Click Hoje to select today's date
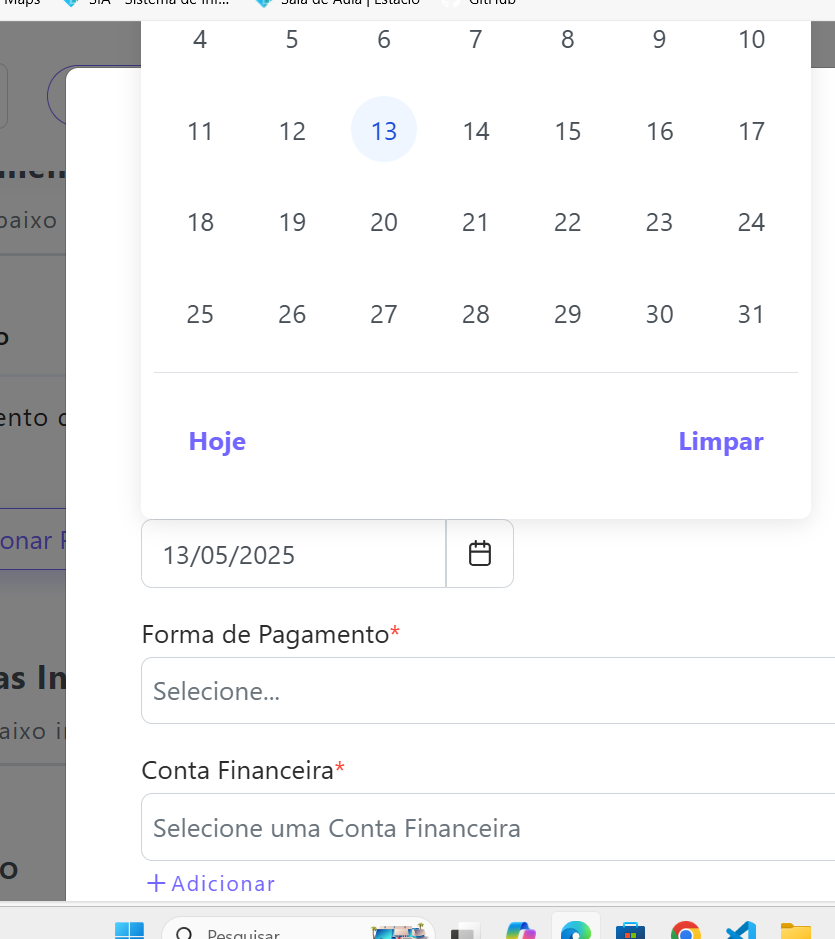Viewport: 835px width, 939px height. pyautogui.click(x=217, y=442)
